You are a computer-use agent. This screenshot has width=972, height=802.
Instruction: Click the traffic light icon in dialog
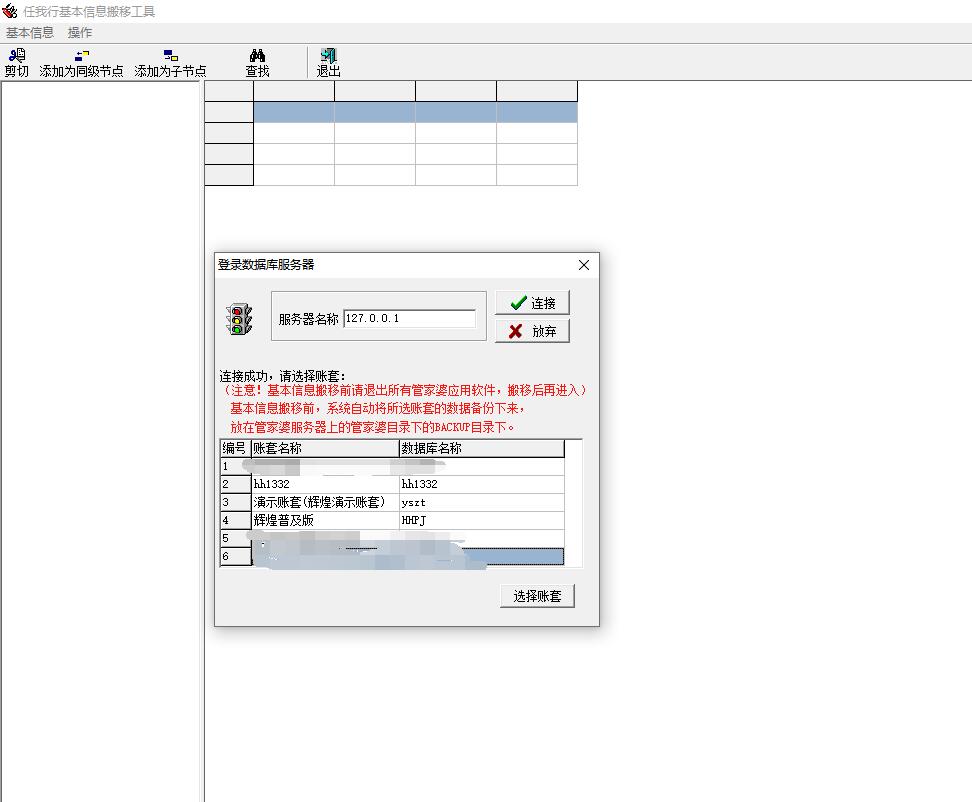(x=239, y=319)
